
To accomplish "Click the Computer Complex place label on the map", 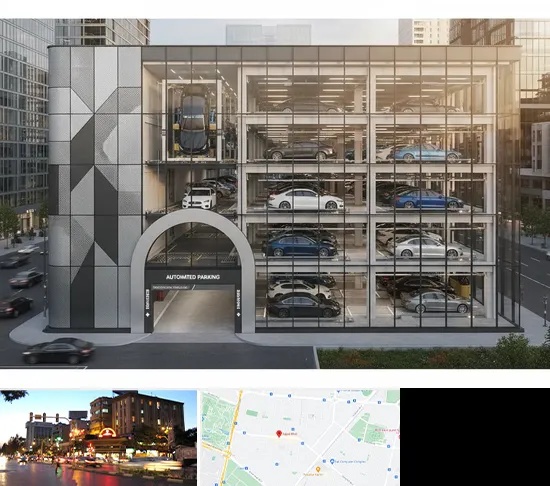I will point(350,462).
